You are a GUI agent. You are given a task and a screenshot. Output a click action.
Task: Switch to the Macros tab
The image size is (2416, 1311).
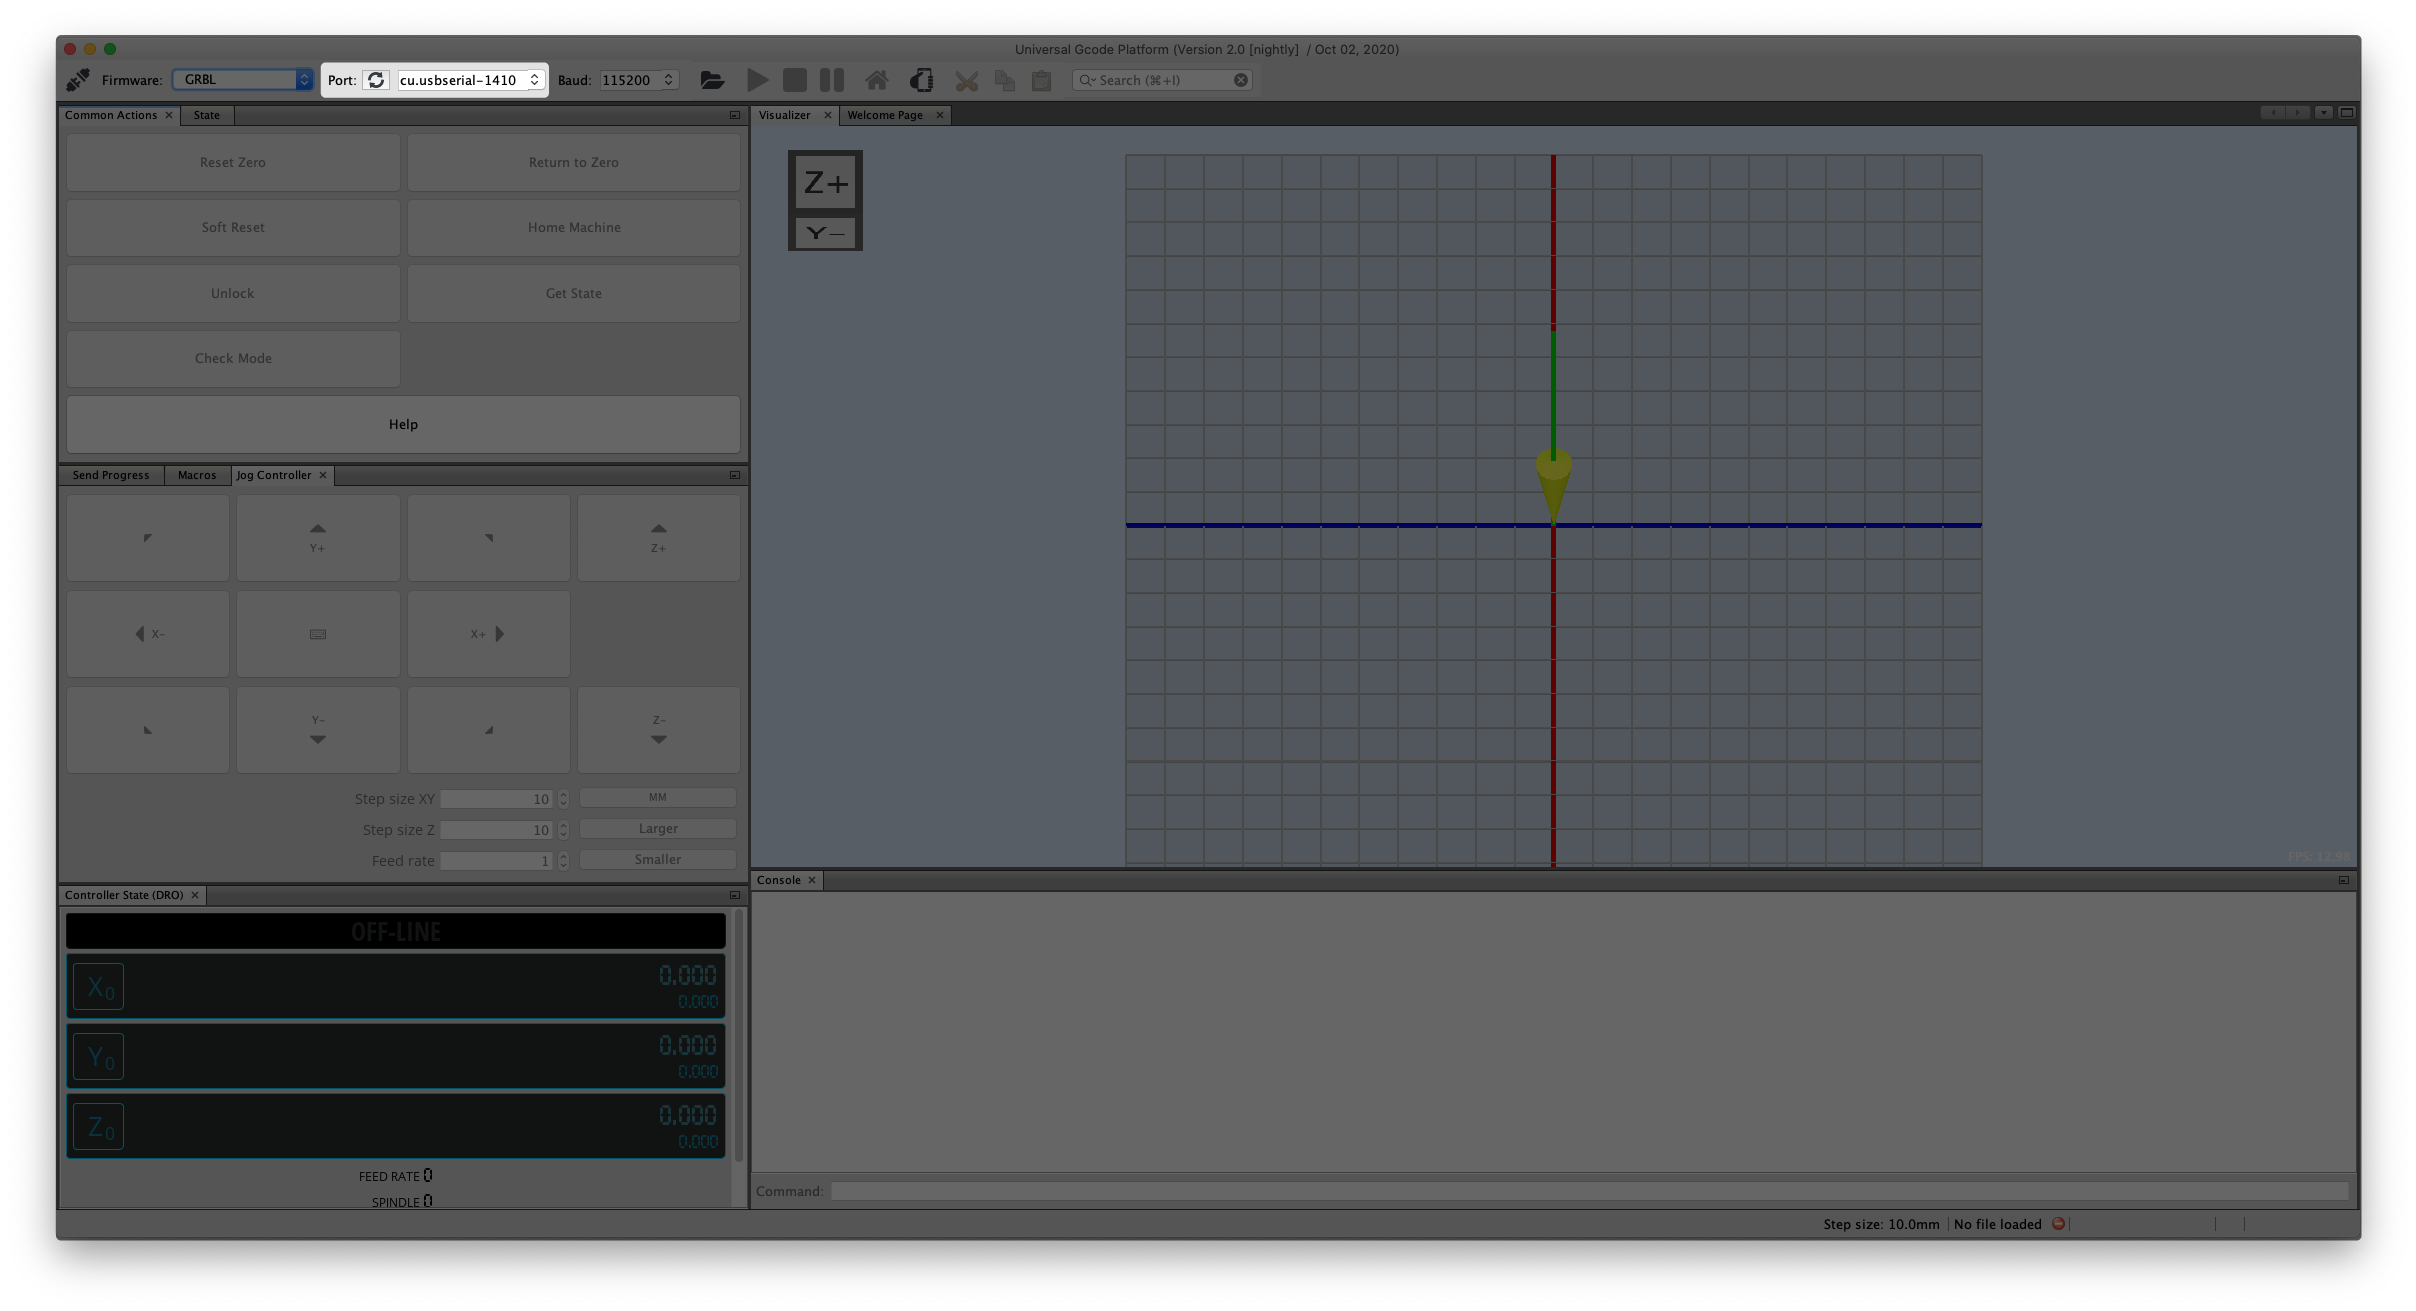(x=196, y=475)
